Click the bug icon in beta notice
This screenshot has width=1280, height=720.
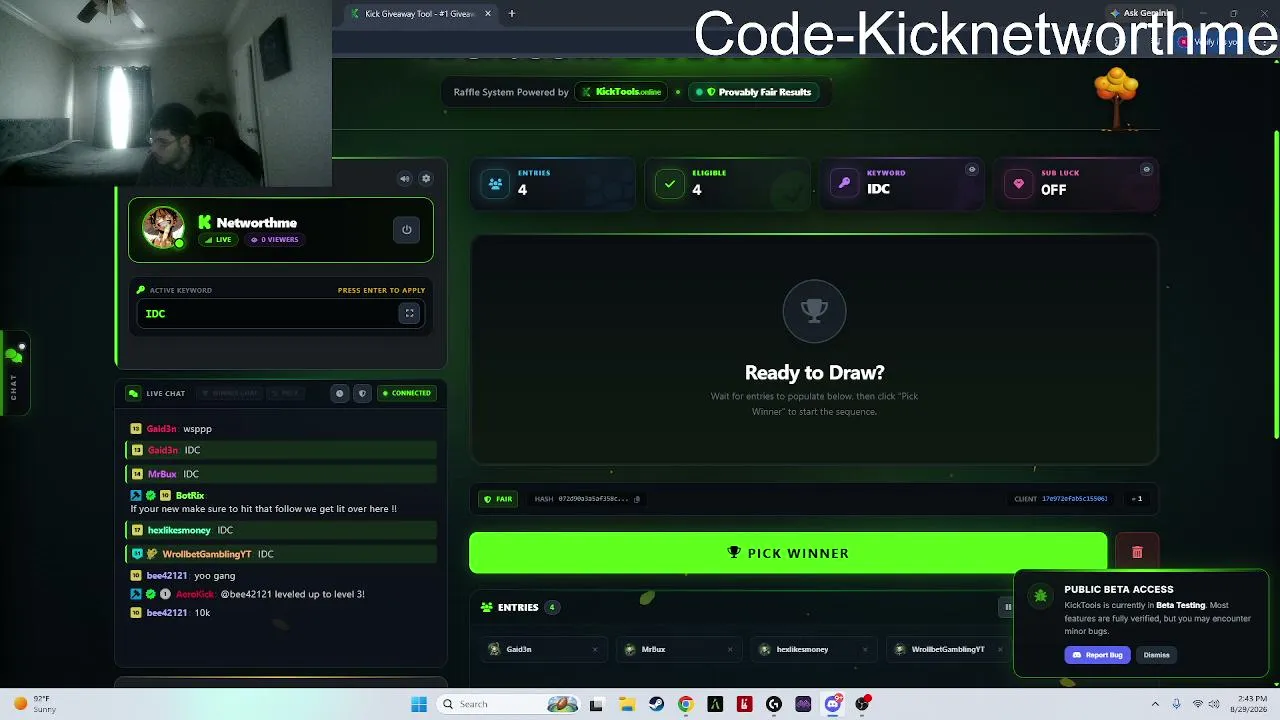[x=1041, y=597]
